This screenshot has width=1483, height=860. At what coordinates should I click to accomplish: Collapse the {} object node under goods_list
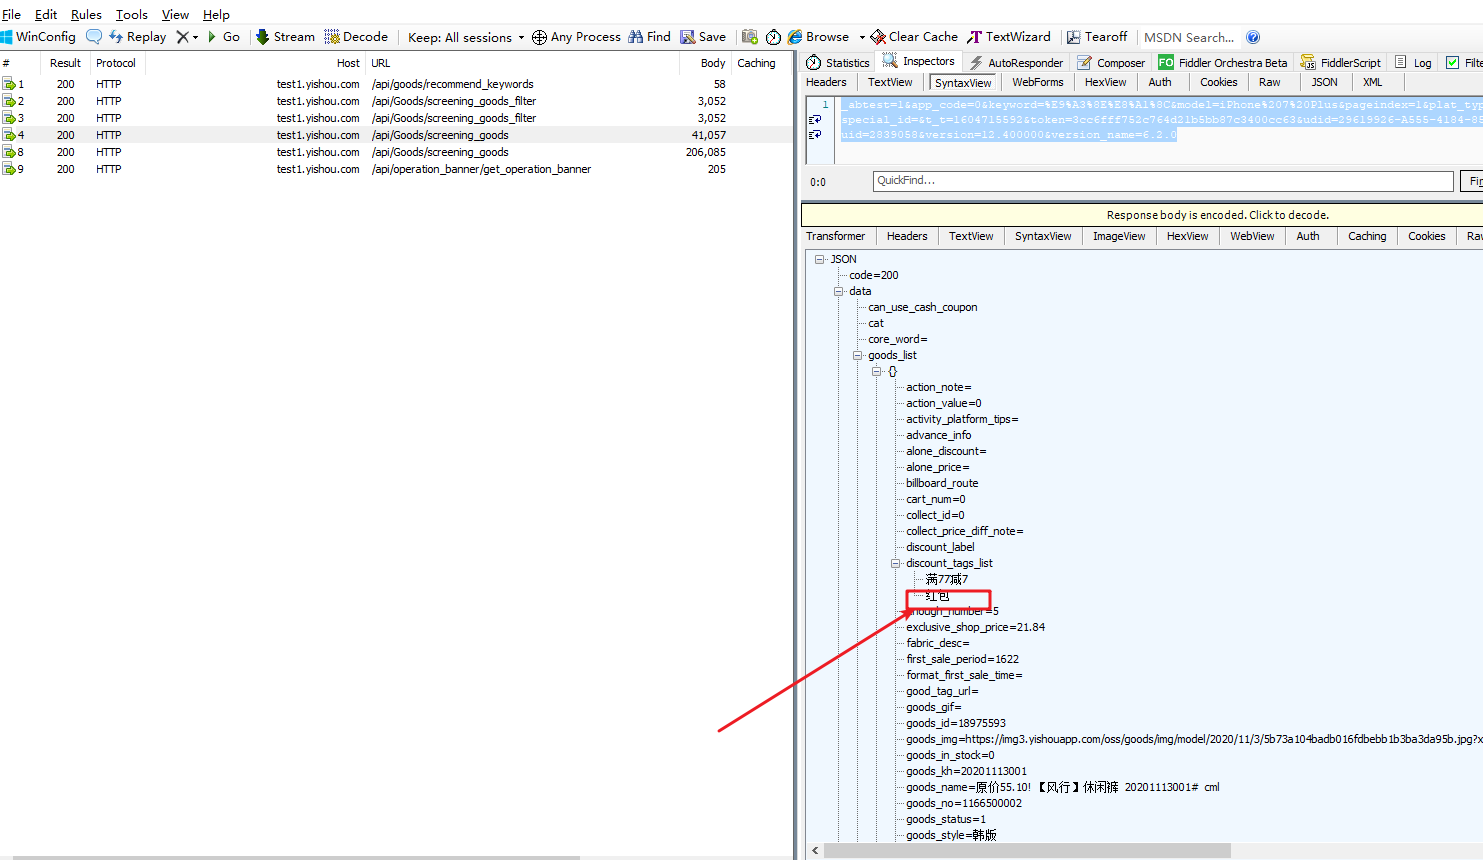pos(877,371)
